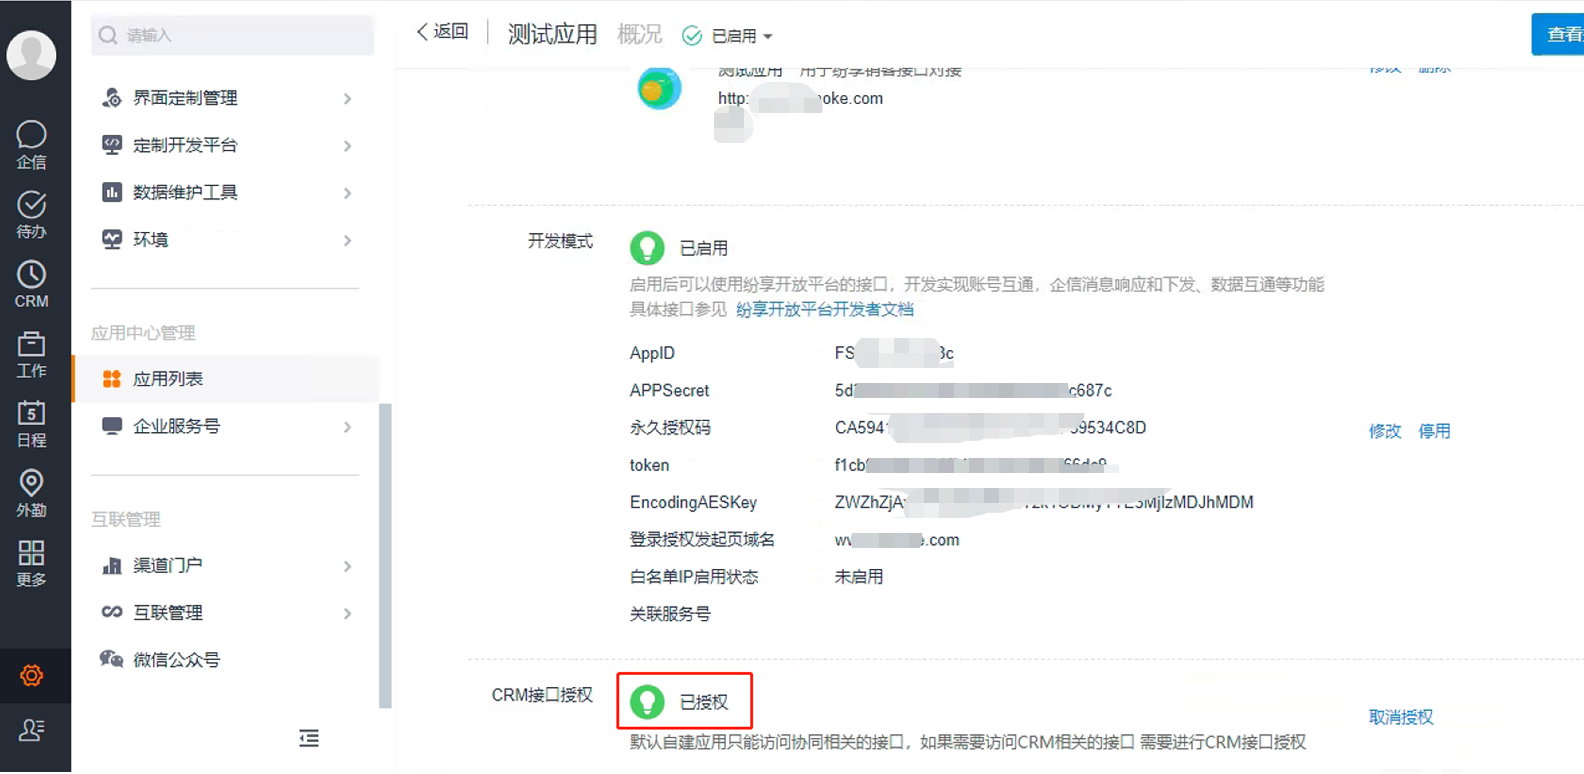Click the orange settings gear icon
This screenshot has height=774, width=1584.
(31, 676)
